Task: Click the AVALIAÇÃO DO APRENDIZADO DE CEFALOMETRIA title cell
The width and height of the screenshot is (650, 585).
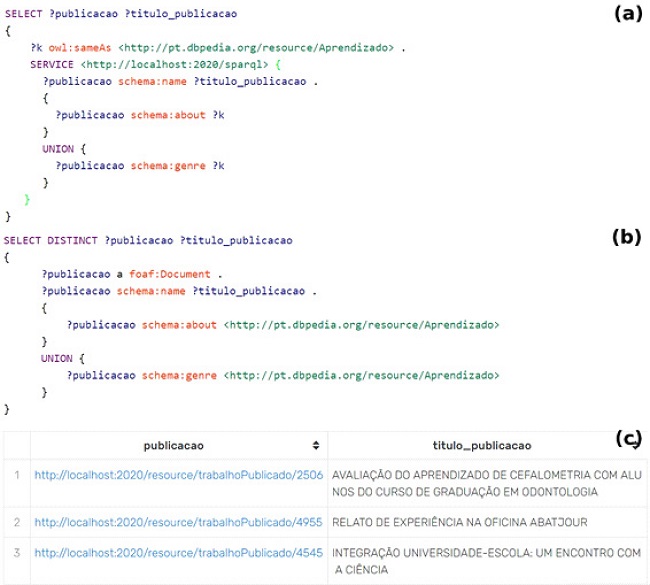Action: point(486,483)
